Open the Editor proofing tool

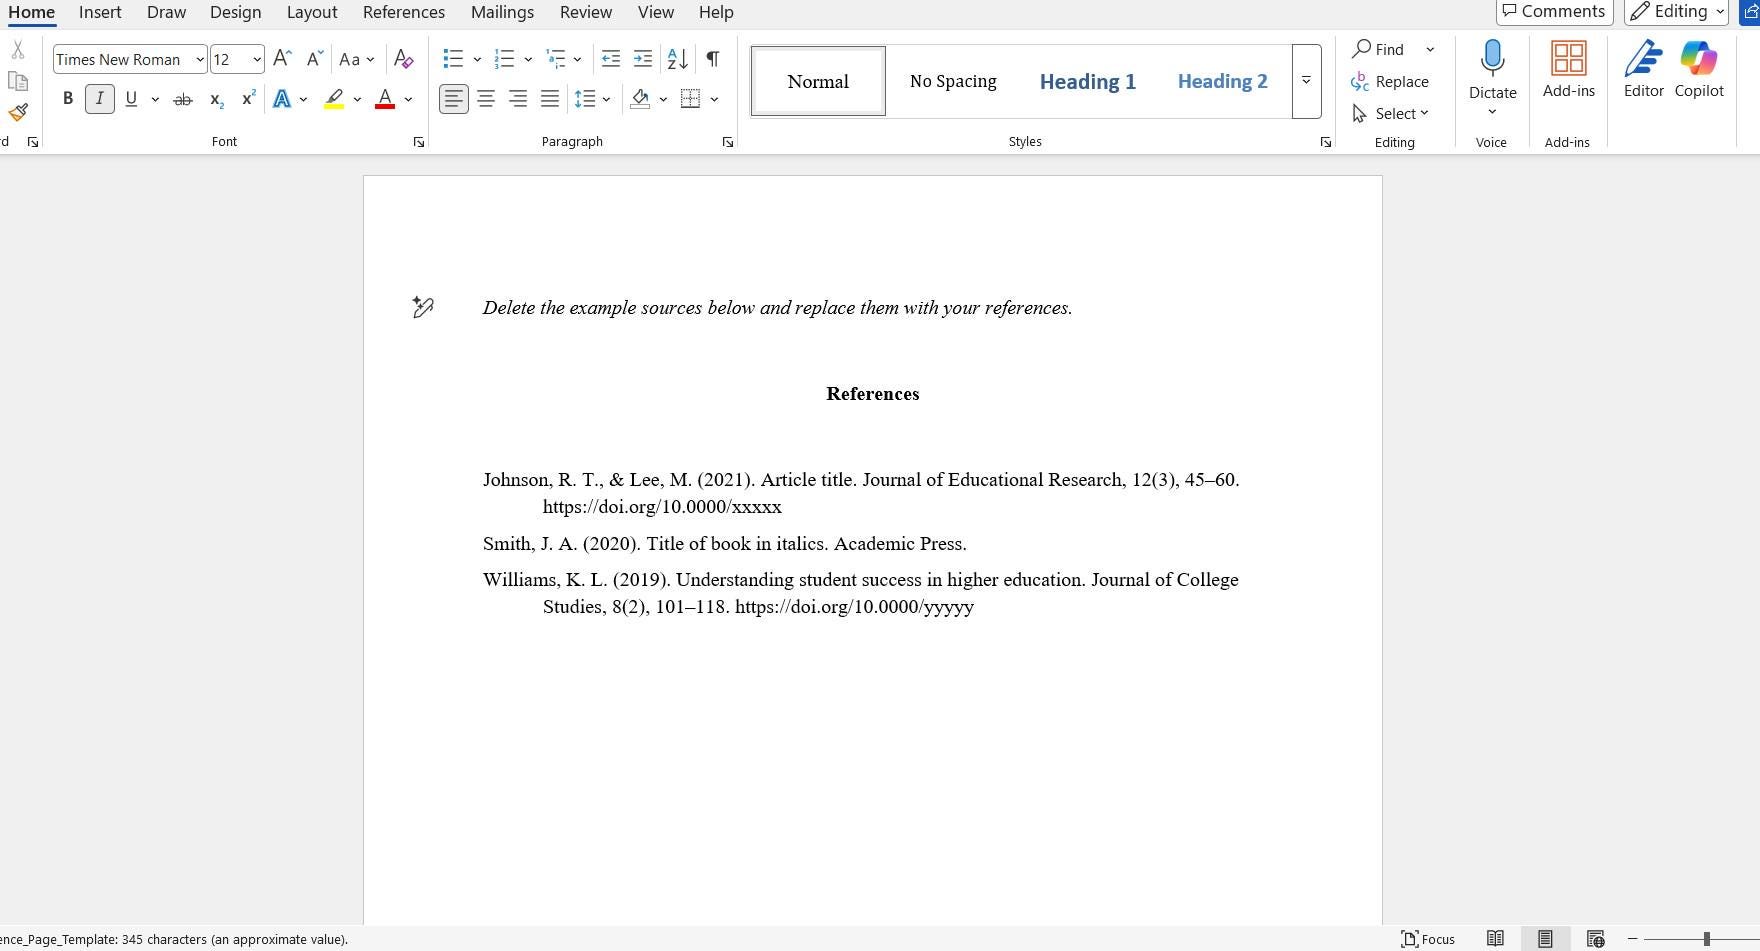click(x=1644, y=69)
